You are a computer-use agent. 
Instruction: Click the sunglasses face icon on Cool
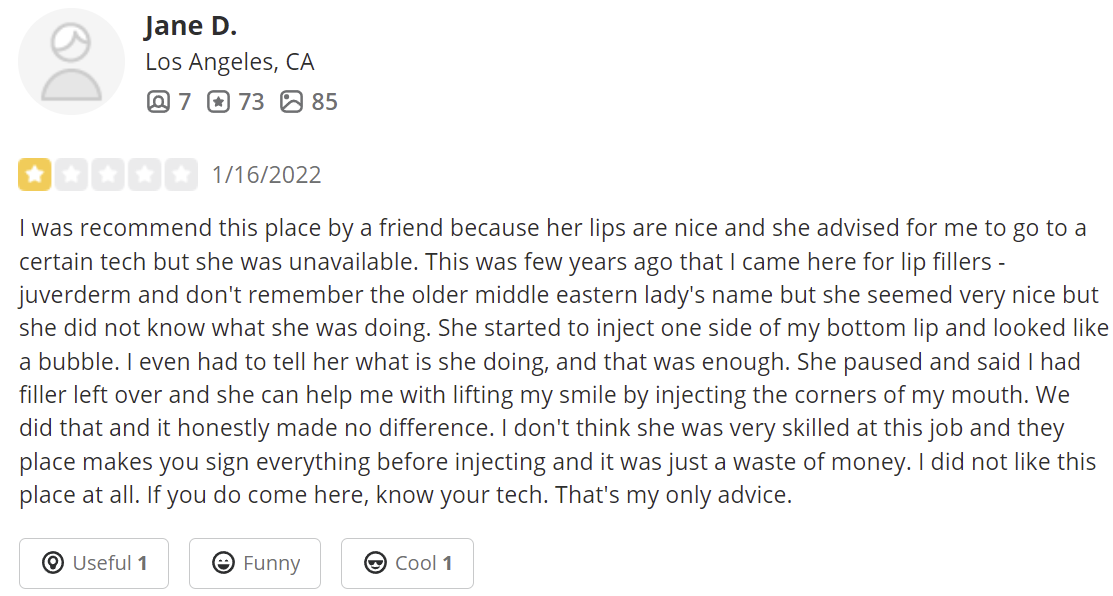pyautogui.click(x=376, y=563)
